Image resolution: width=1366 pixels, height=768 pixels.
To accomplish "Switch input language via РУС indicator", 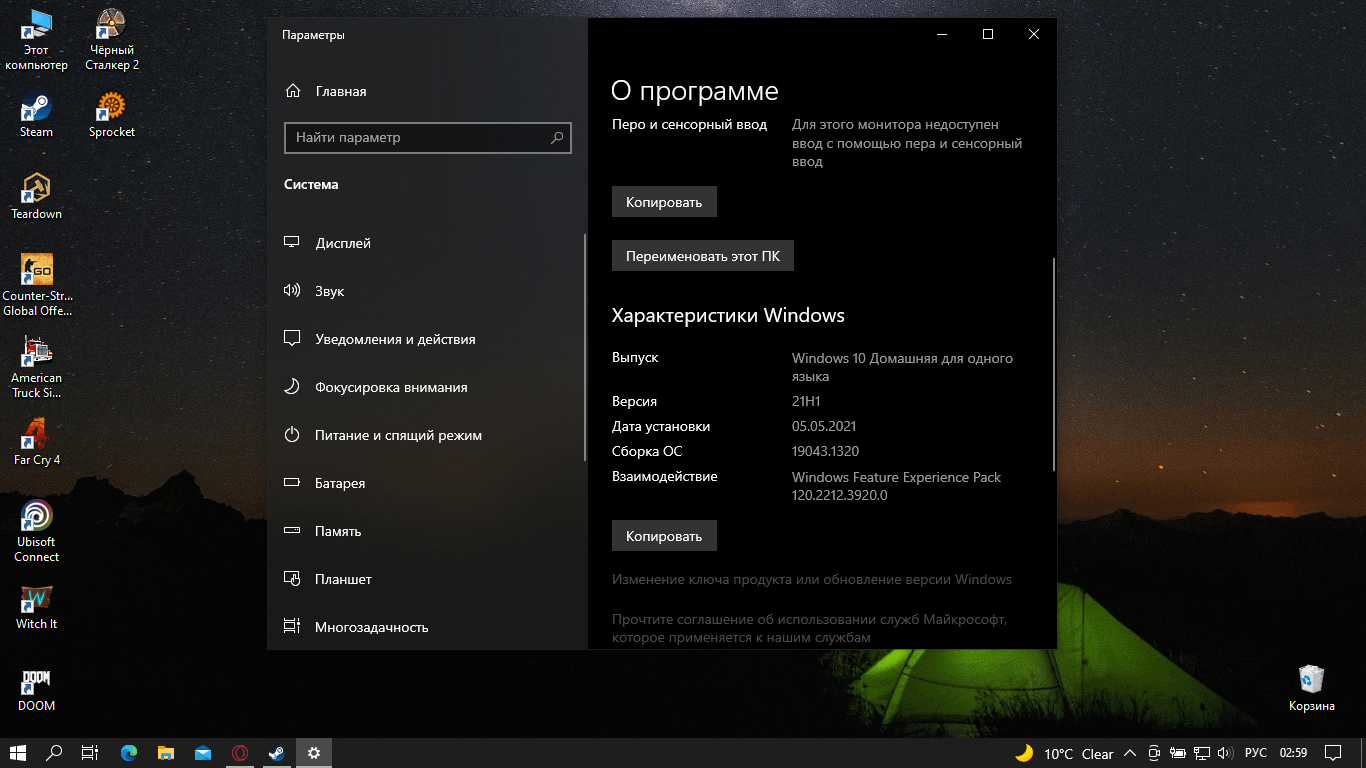I will coord(1255,753).
